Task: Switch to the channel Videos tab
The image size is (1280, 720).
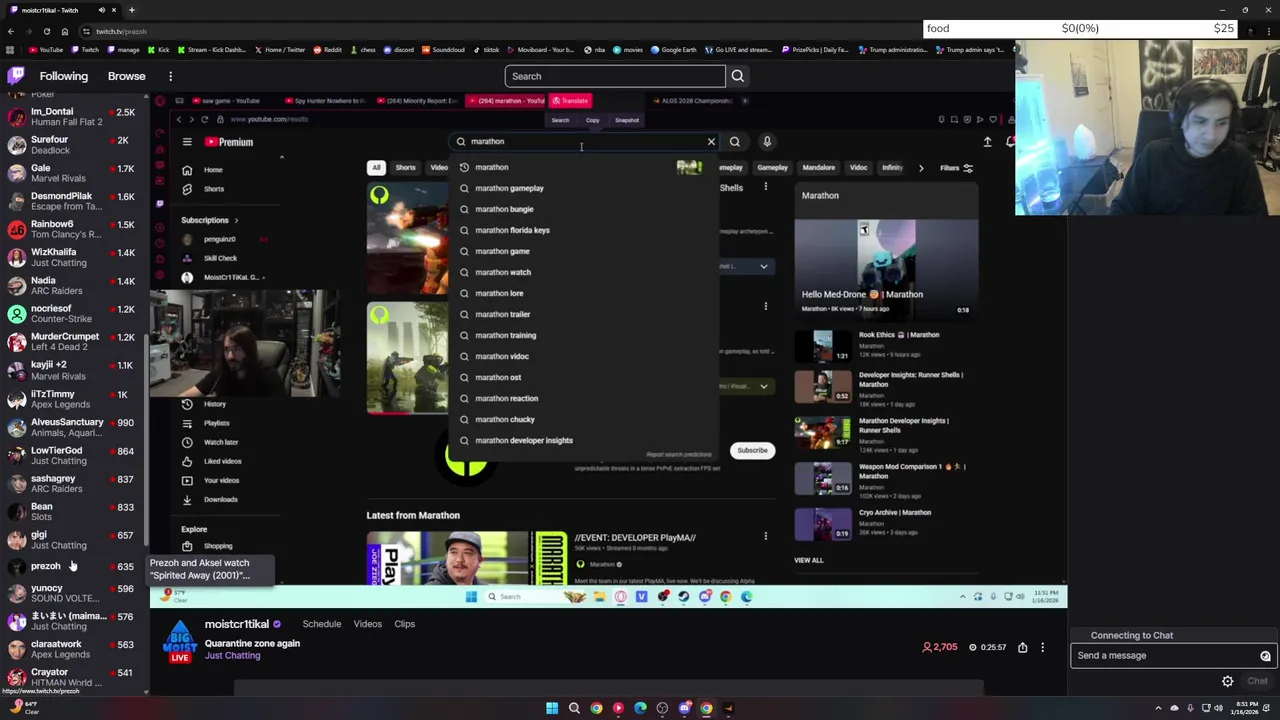Action: click(x=367, y=624)
